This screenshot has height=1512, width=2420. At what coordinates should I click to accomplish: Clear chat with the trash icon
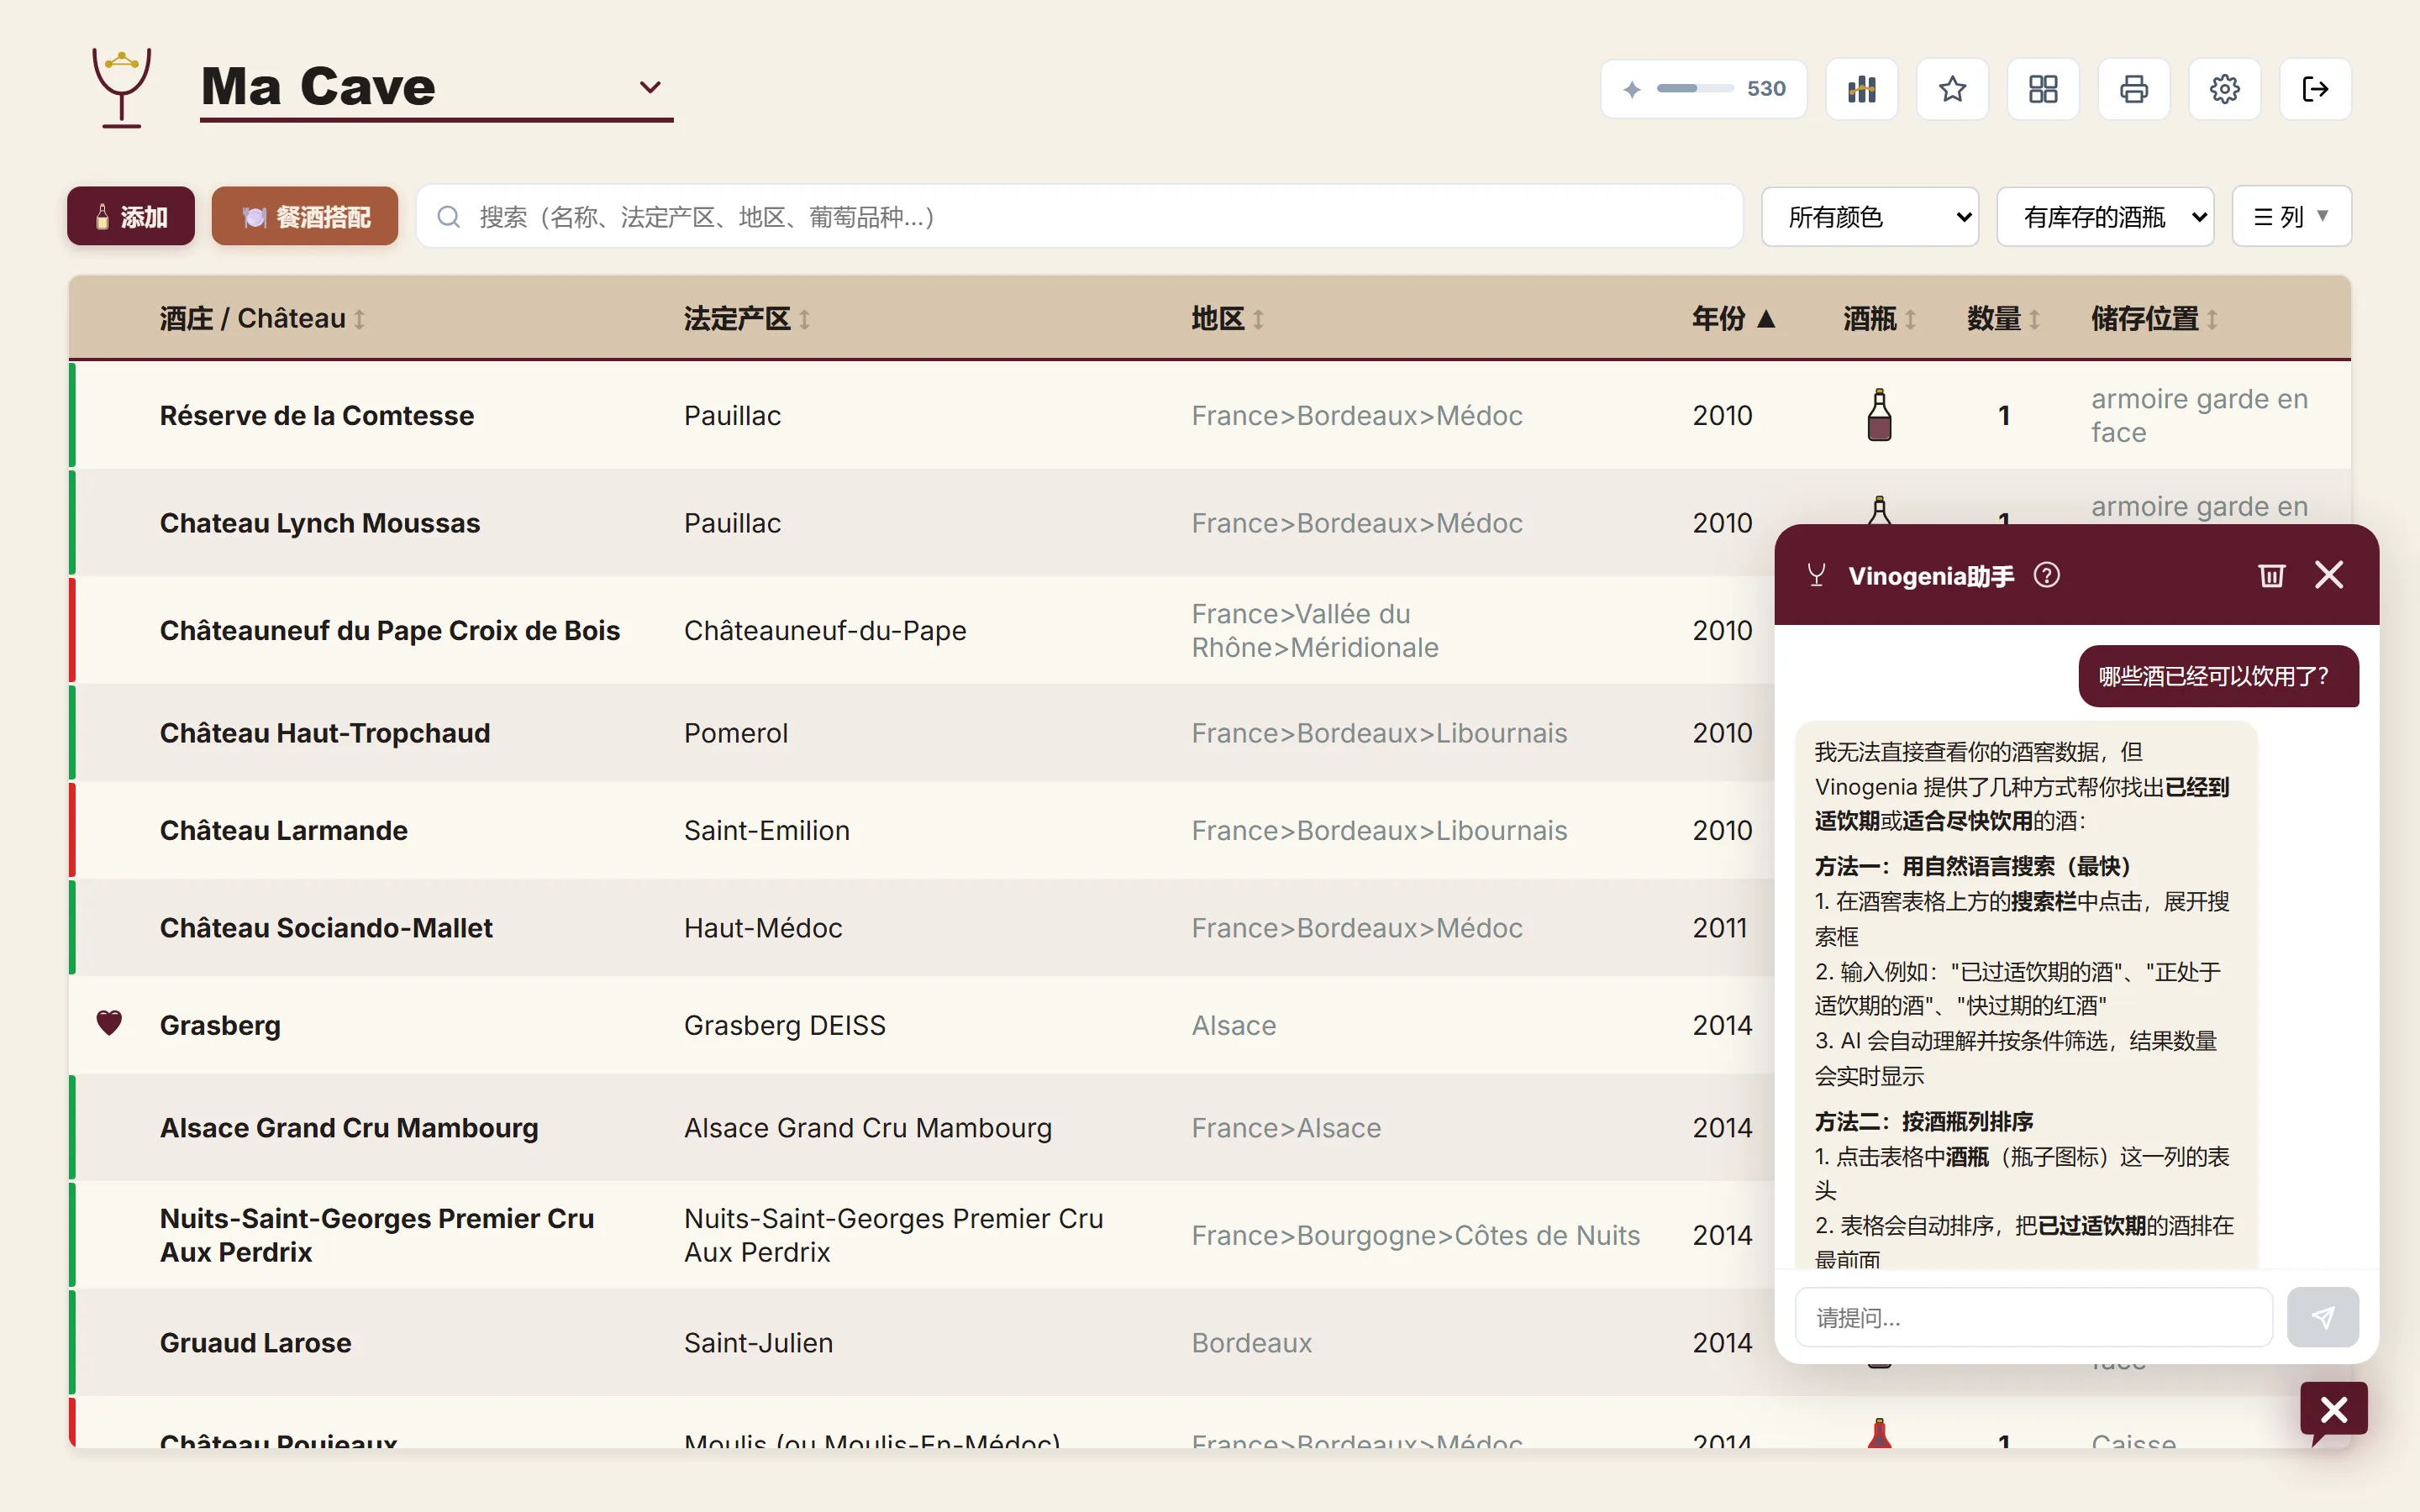(2271, 575)
